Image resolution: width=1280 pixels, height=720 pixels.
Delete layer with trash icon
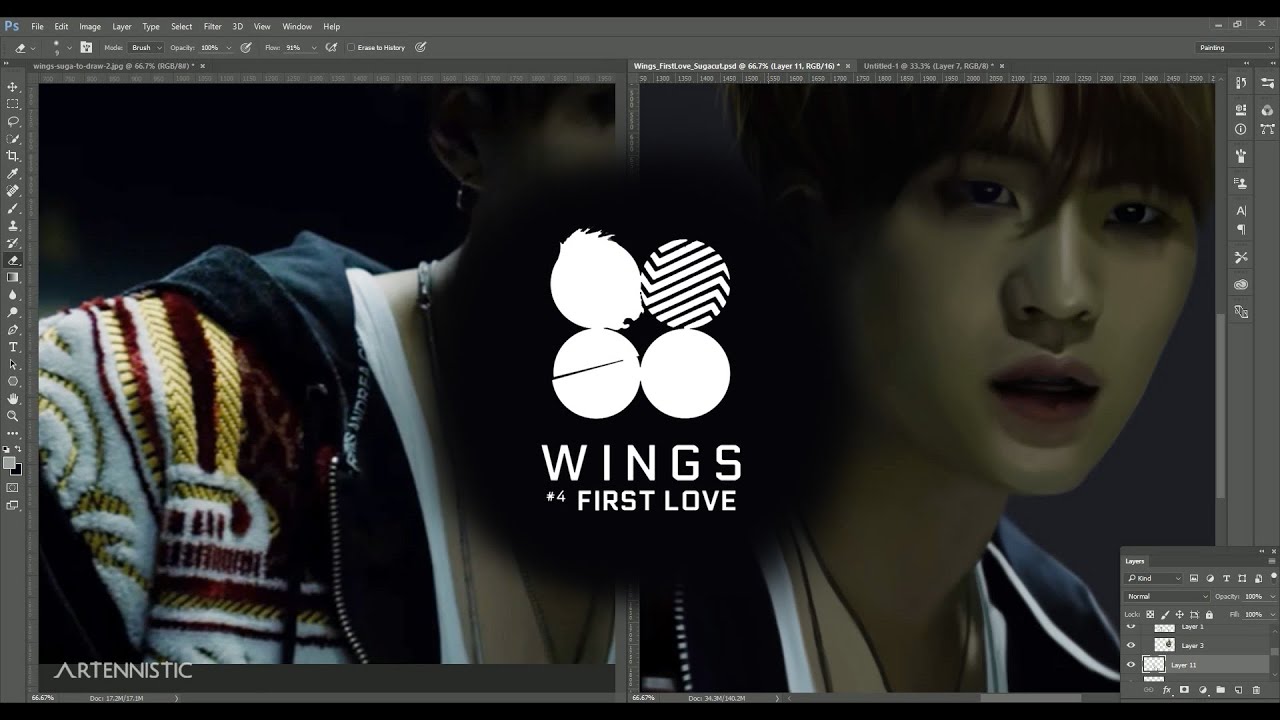[x=1256, y=690]
